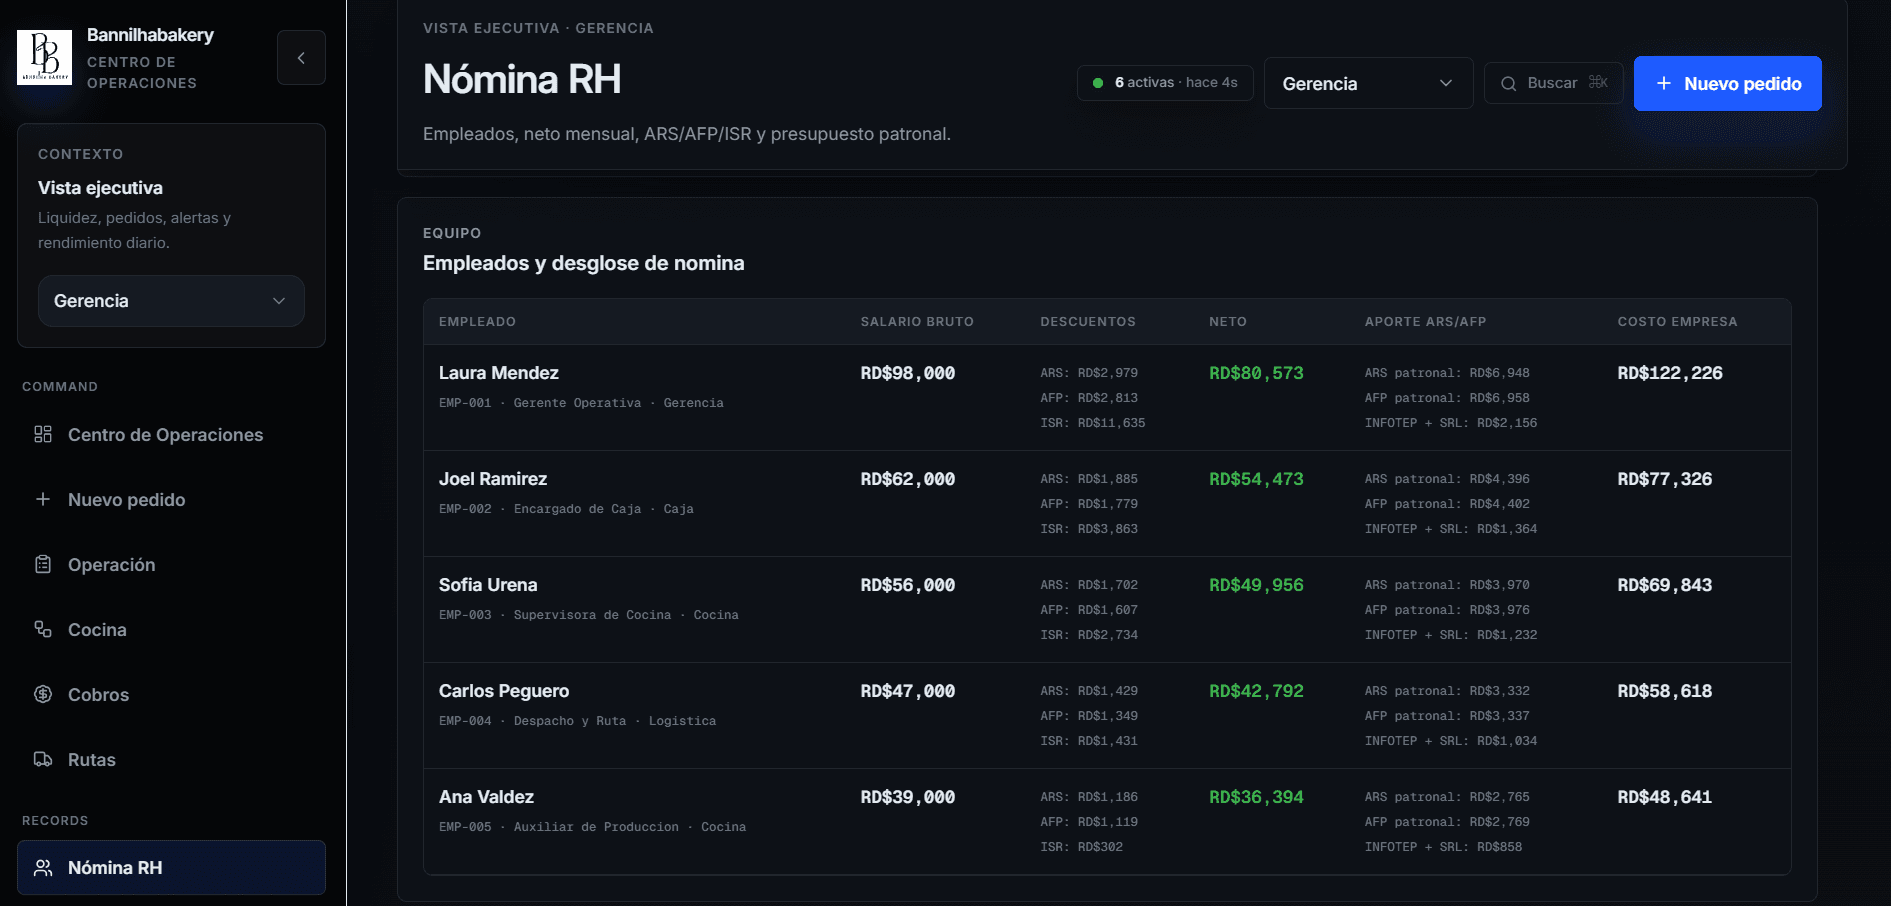Click gross salary RD$62,000
This screenshot has width=1891, height=906.
(x=908, y=479)
